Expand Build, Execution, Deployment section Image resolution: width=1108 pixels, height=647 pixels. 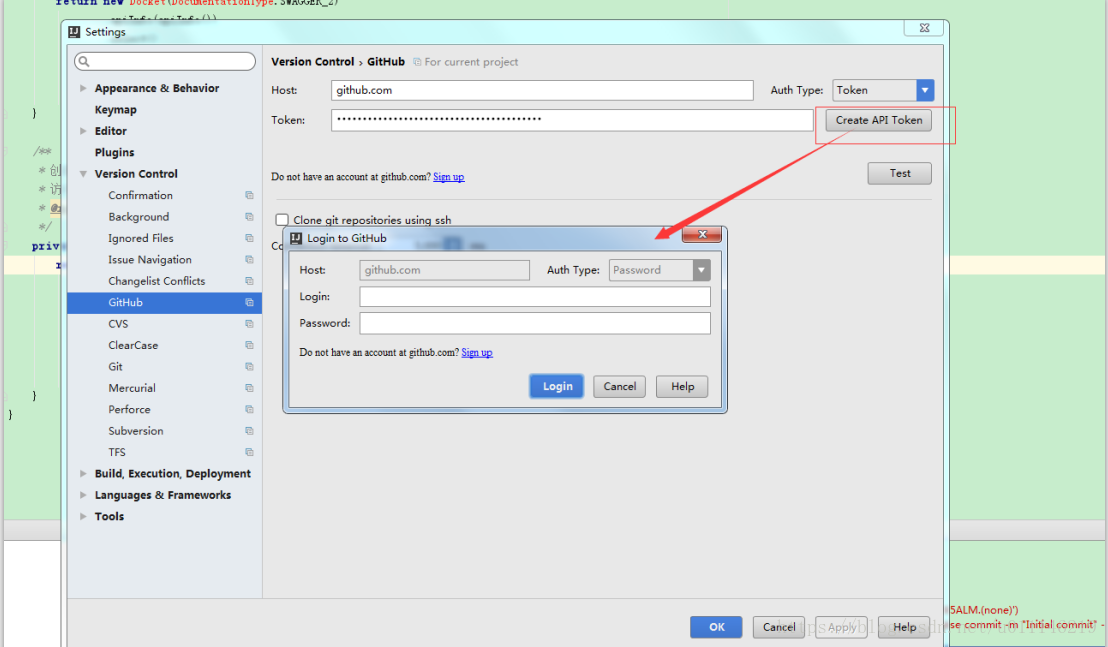pos(83,474)
